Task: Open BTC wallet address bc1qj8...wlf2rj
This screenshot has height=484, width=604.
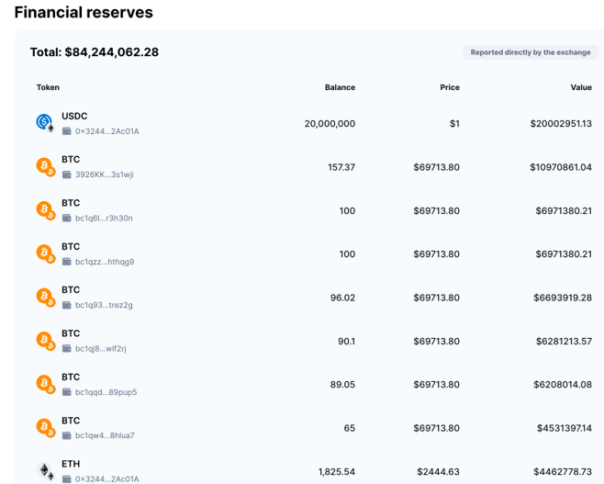Action: 101,349
